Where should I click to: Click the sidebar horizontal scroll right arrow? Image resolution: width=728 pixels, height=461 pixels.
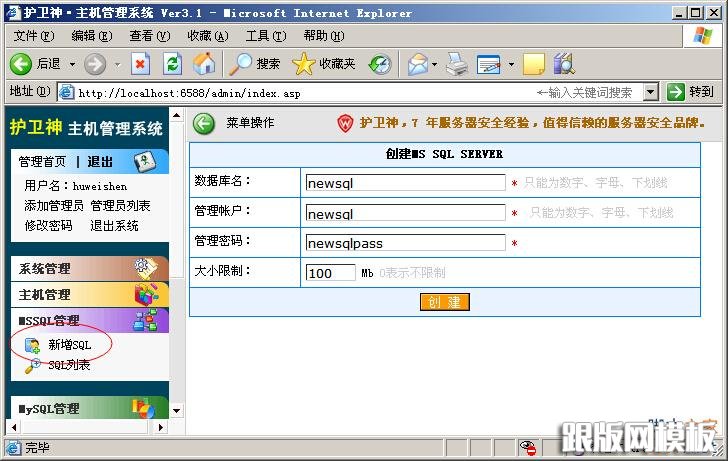pyautogui.click(x=161, y=427)
